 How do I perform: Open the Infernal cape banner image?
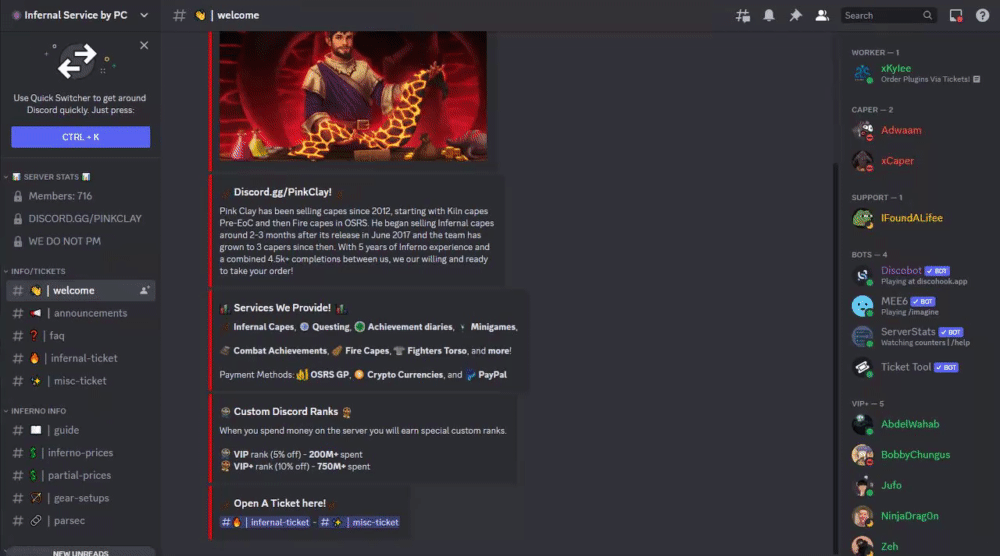point(353,96)
